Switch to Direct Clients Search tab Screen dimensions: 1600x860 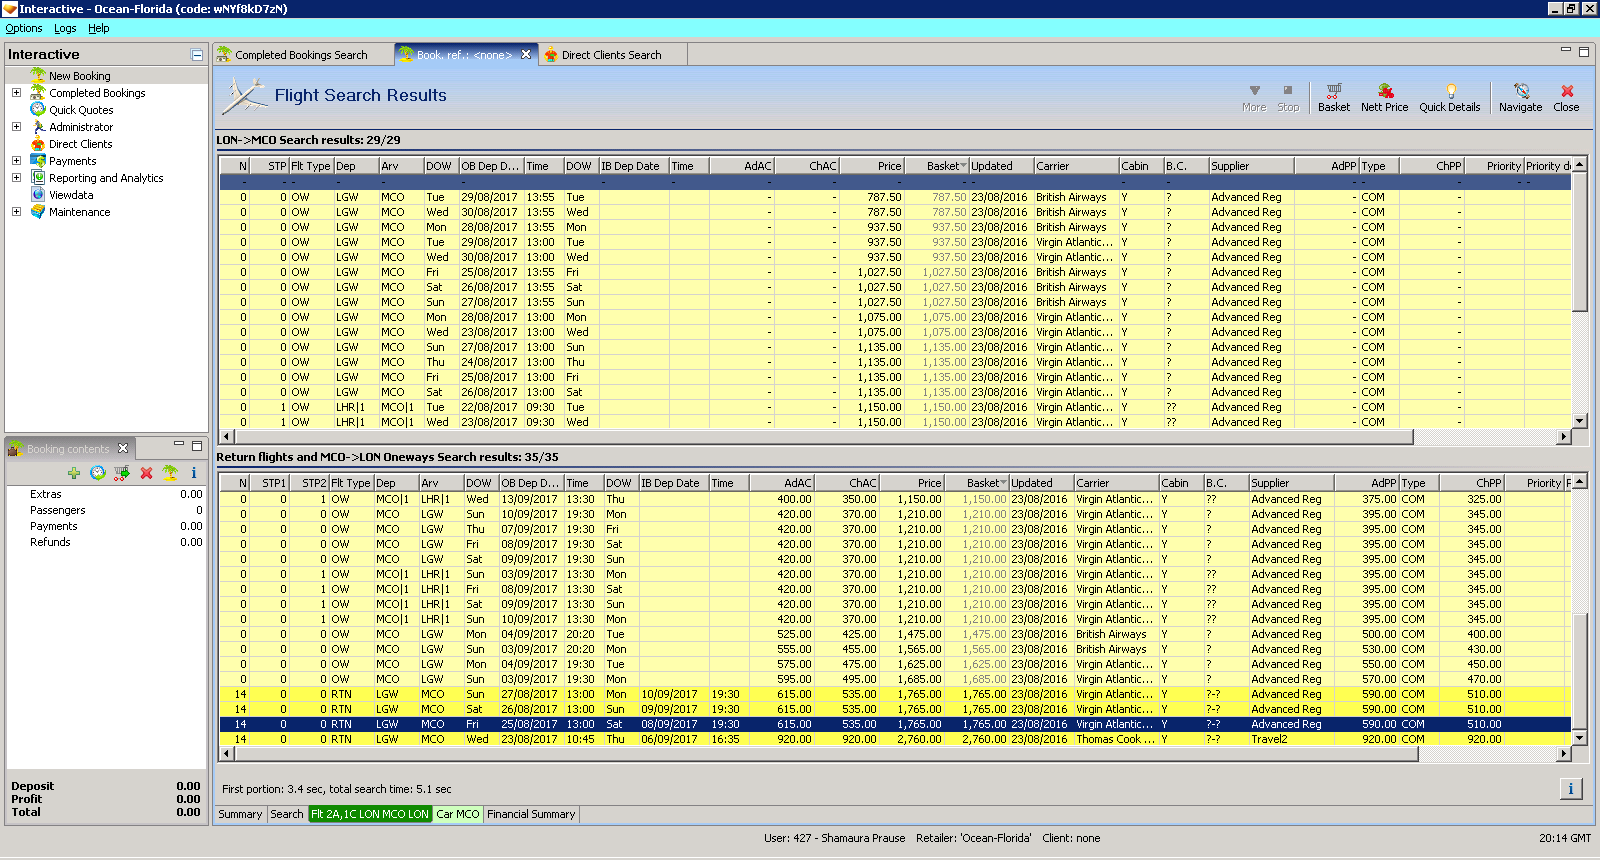[x=611, y=55]
